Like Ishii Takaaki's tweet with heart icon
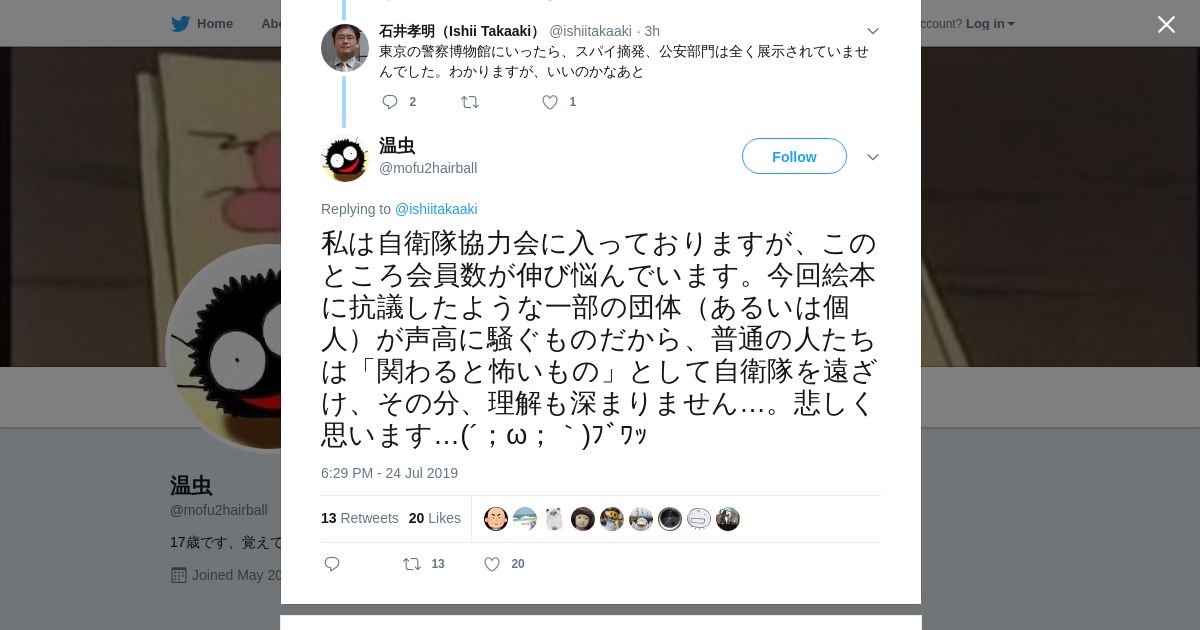Image resolution: width=1200 pixels, height=630 pixels. (550, 102)
